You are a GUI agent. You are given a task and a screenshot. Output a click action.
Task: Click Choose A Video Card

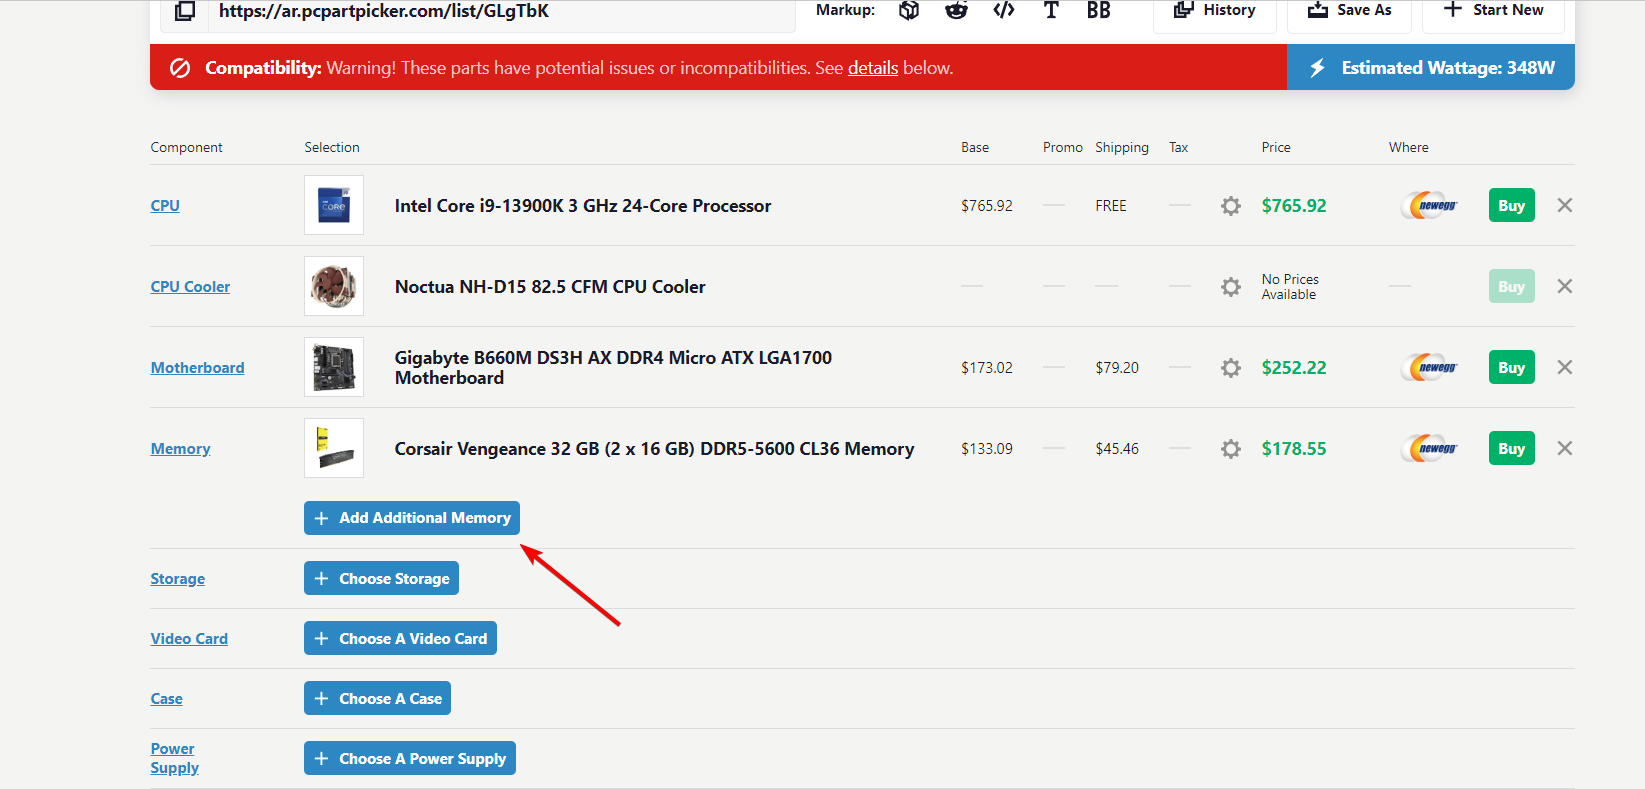pos(400,638)
